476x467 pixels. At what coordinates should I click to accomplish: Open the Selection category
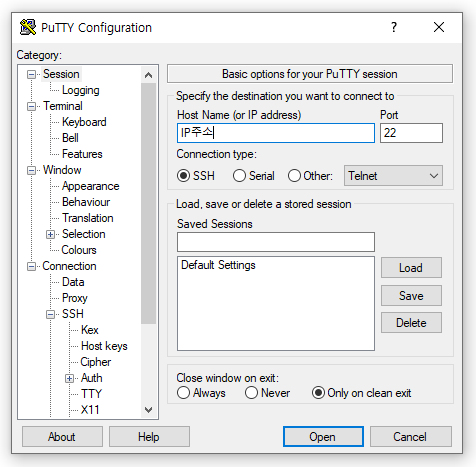[x=84, y=234]
